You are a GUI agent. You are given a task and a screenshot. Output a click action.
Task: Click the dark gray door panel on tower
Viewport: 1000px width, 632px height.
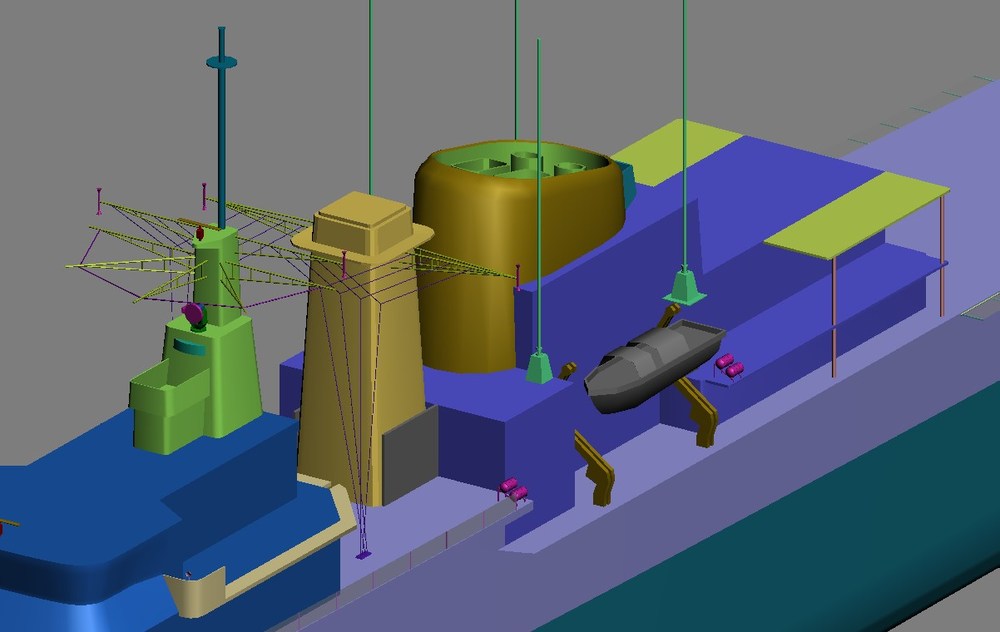click(410, 452)
